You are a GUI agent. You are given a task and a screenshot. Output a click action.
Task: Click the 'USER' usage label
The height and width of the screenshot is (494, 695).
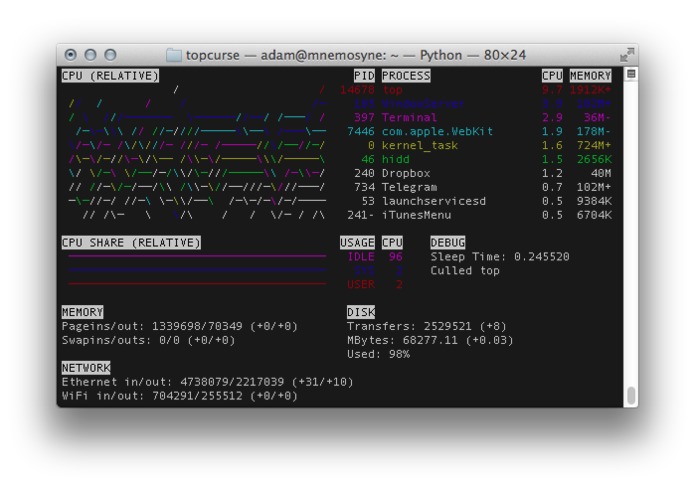click(x=361, y=284)
